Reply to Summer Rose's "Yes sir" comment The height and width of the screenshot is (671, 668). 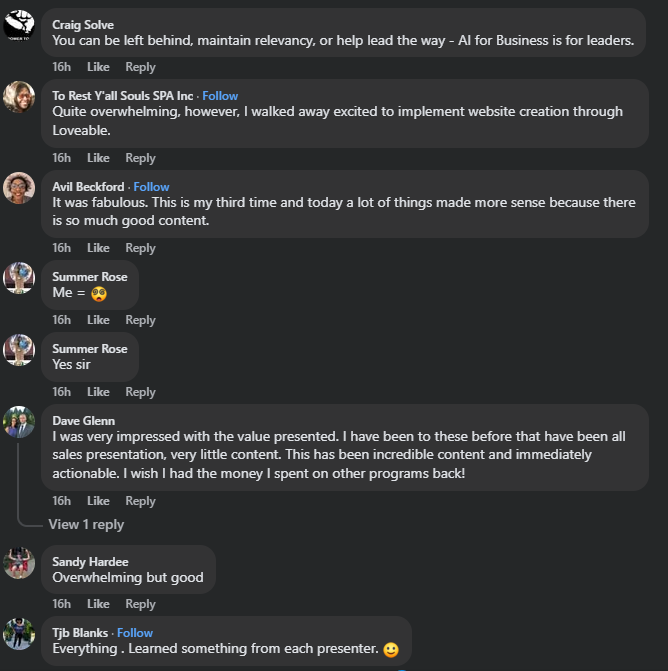(140, 392)
